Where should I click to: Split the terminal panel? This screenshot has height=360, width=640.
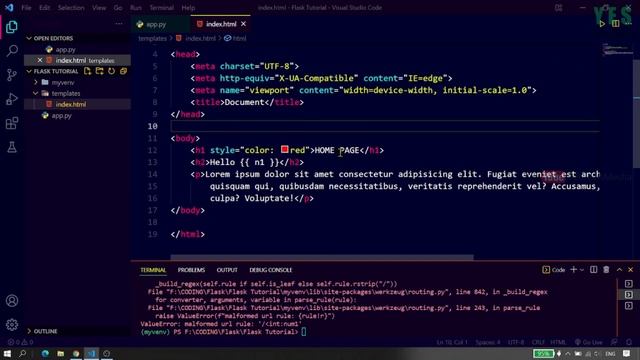tap(593, 270)
